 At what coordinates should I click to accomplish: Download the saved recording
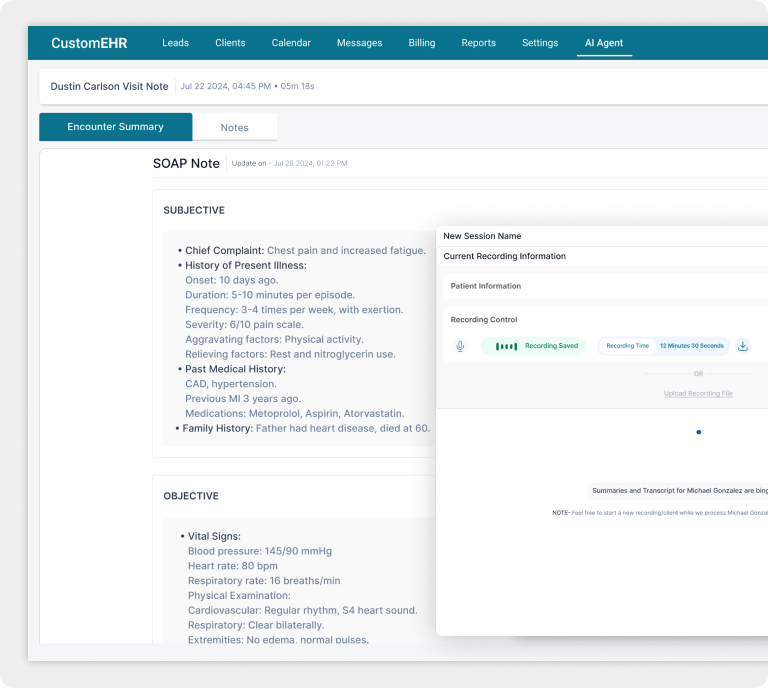tap(743, 346)
